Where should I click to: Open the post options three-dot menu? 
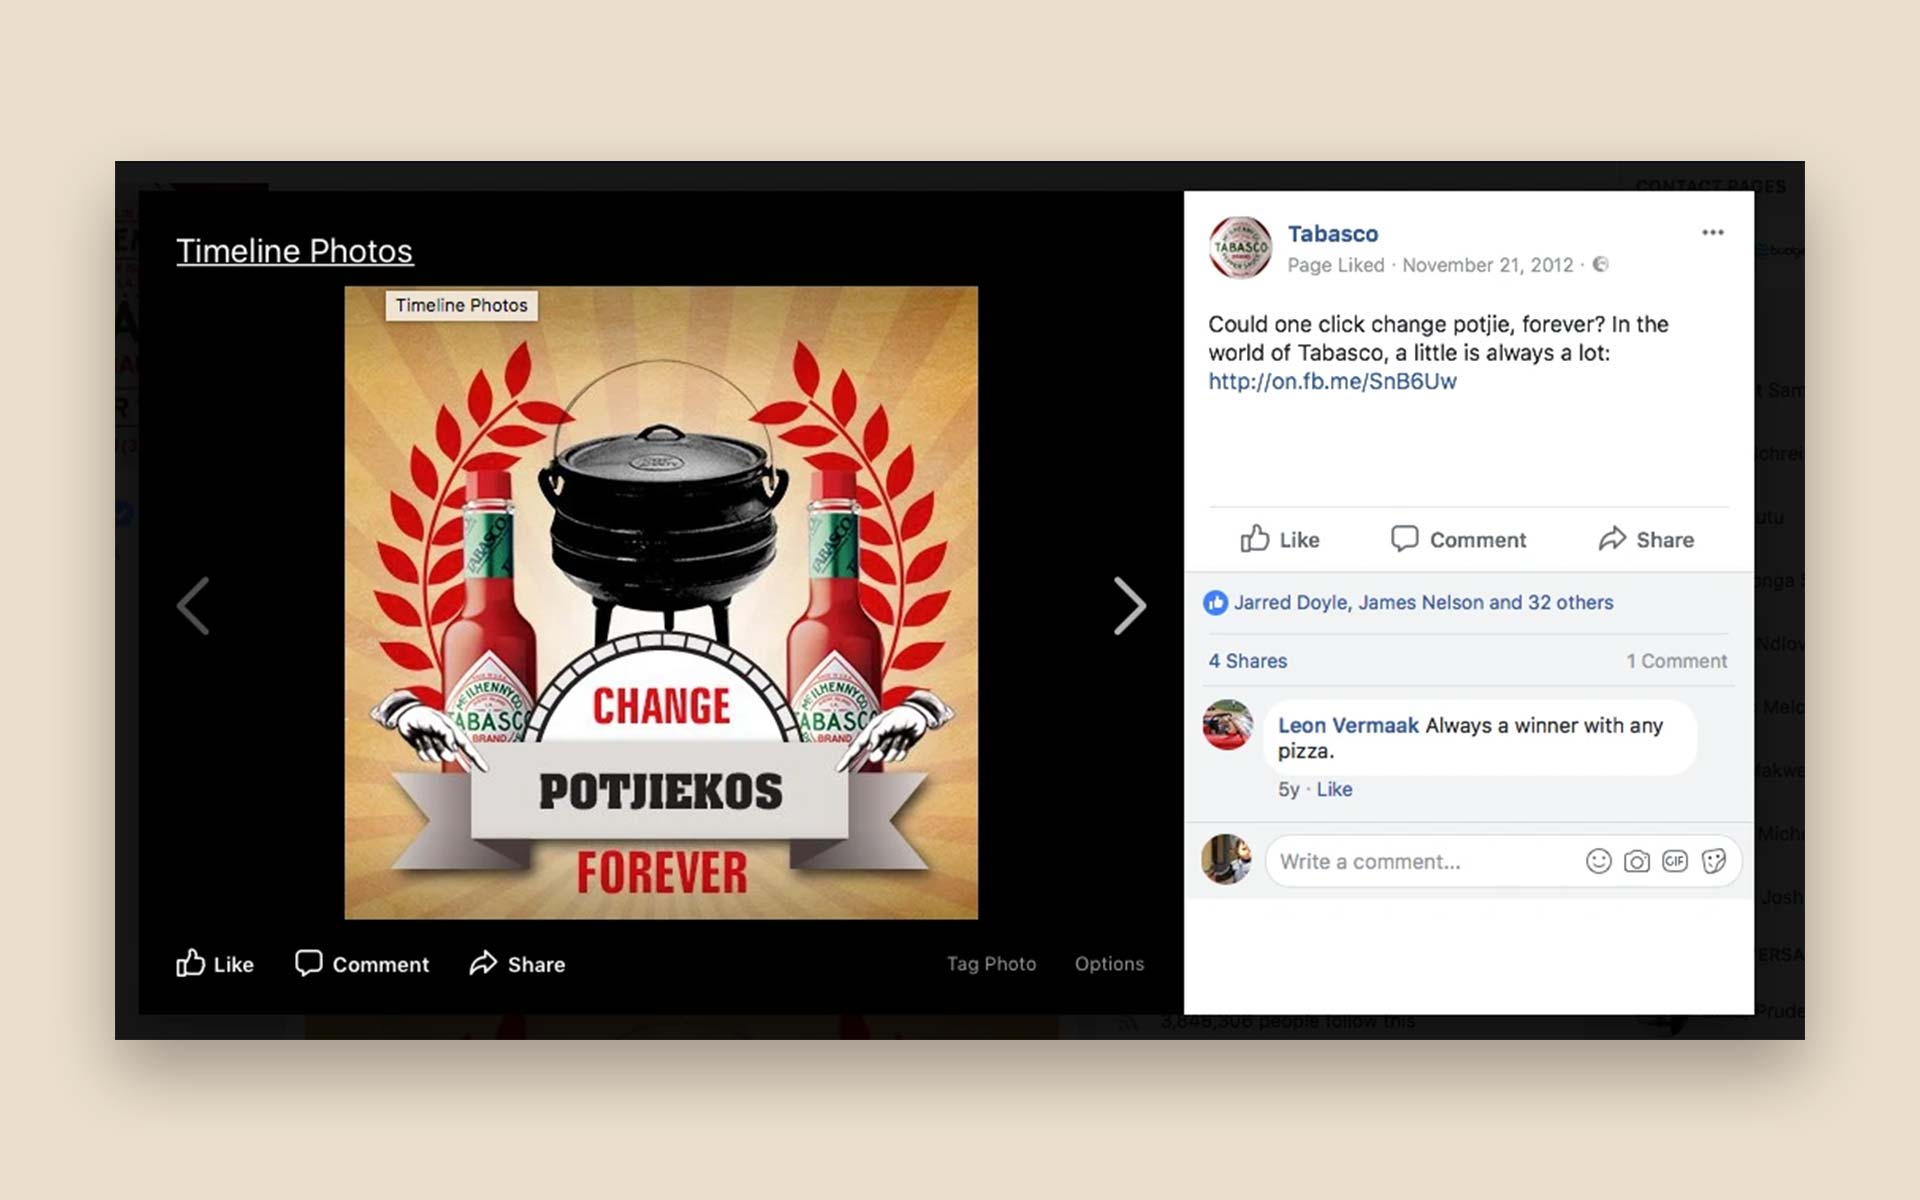[1713, 232]
